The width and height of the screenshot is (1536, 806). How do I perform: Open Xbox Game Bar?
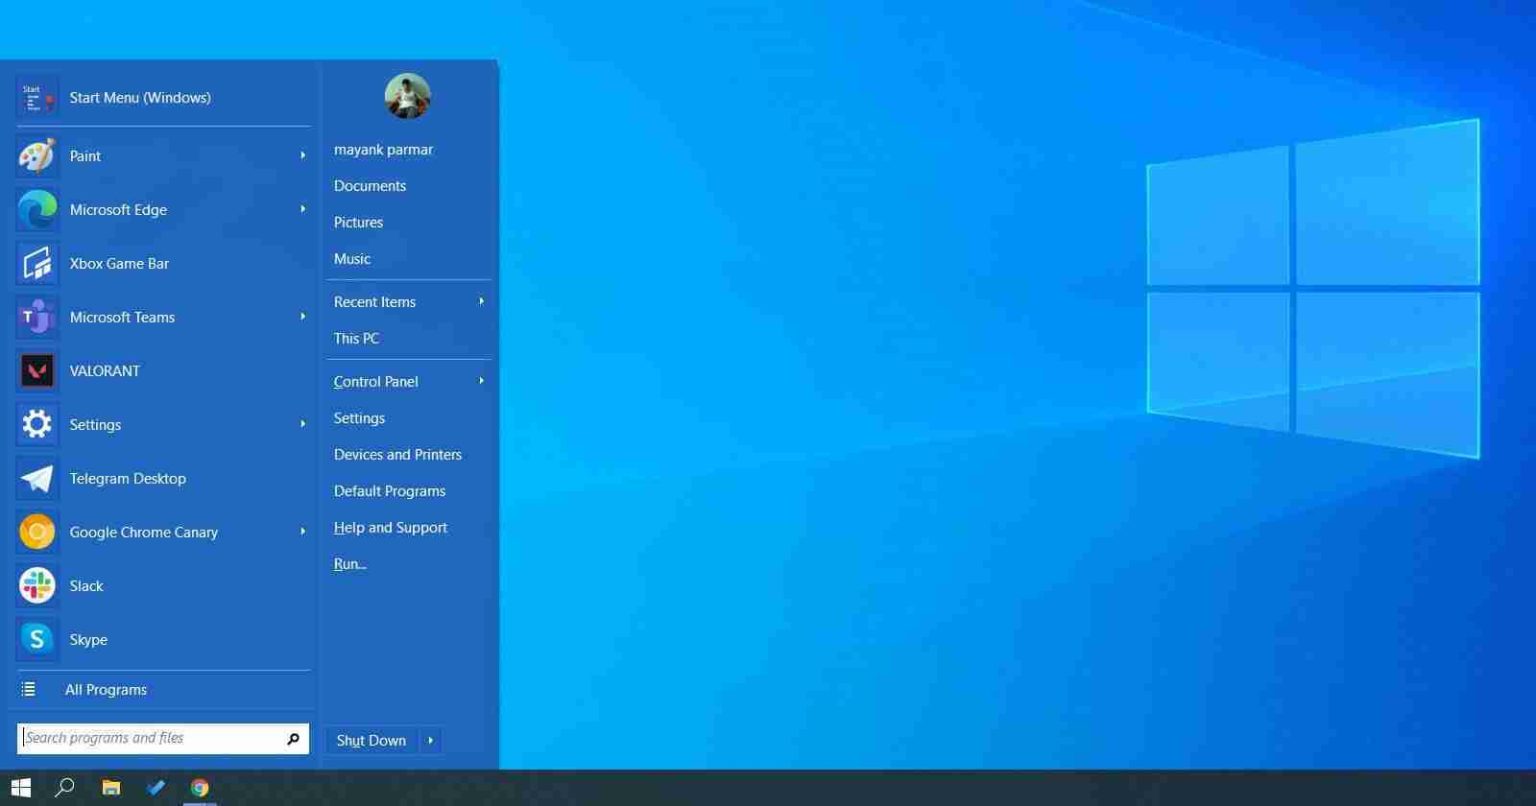(x=119, y=263)
